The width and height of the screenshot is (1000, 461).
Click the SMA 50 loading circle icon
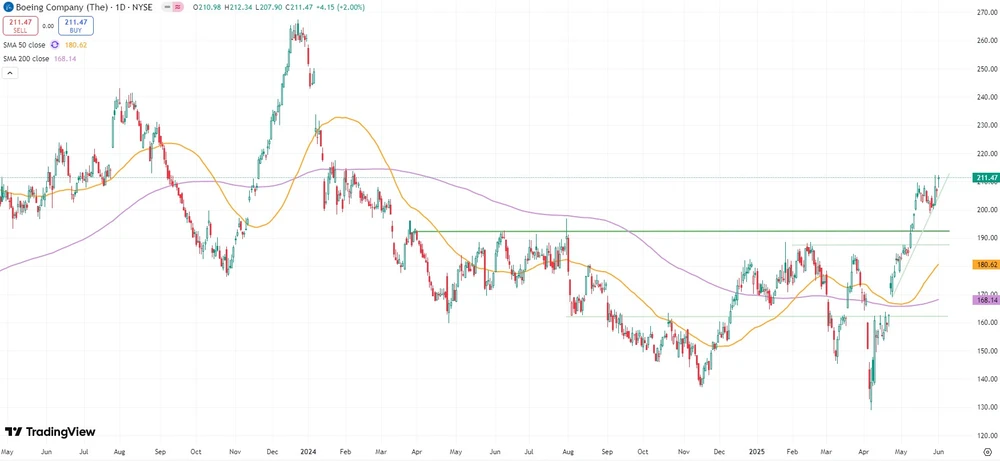point(55,45)
